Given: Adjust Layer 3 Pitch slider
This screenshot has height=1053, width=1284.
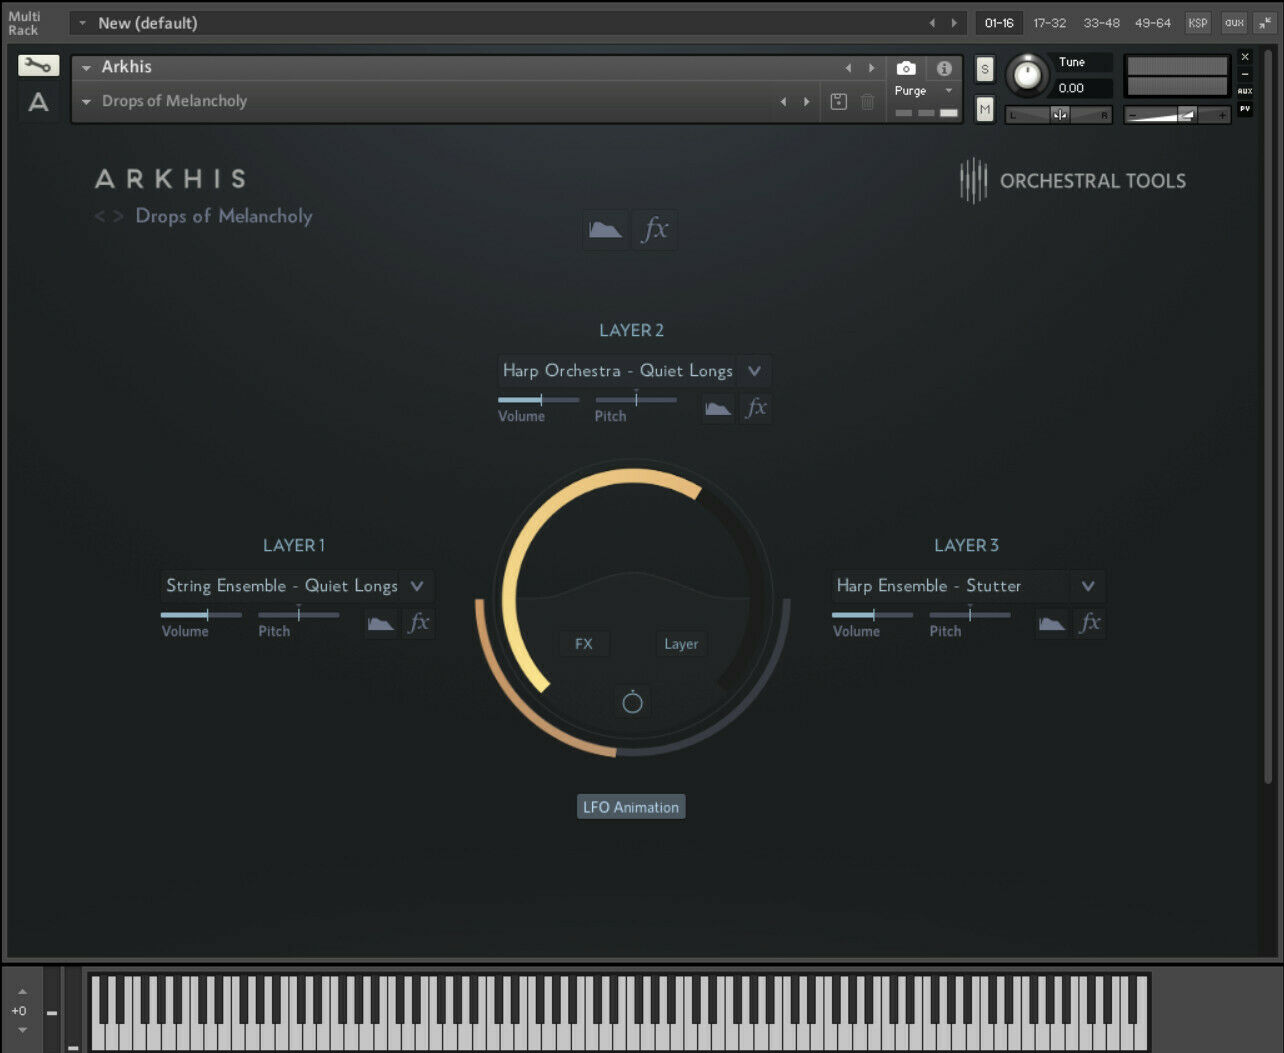Looking at the screenshot, I should pos(969,615).
